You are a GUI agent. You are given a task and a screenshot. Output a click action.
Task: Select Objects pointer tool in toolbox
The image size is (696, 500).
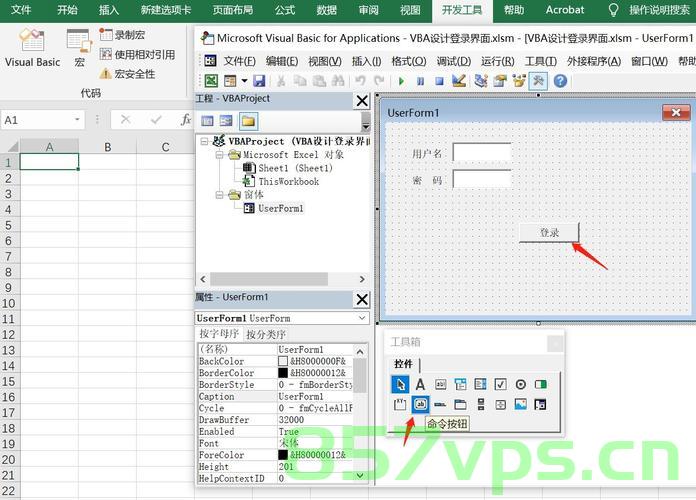400,385
